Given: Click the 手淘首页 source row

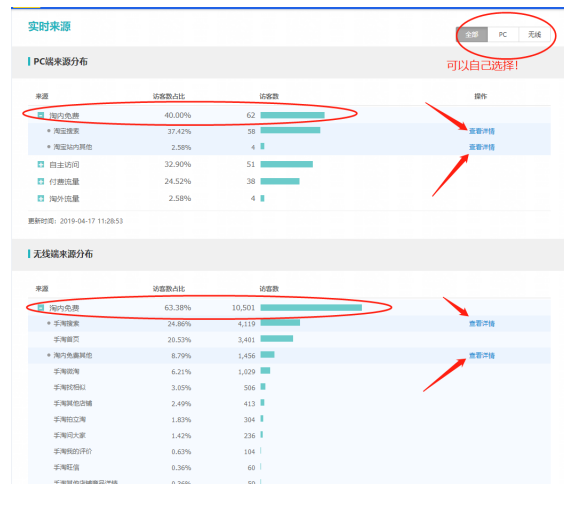Looking at the screenshot, I should click(289, 340).
